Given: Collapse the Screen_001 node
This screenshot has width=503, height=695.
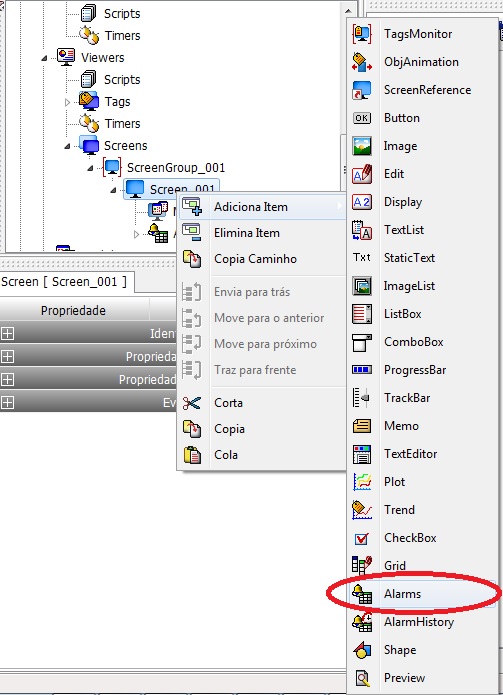Looking at the screenshot, I should pos(113,190).
